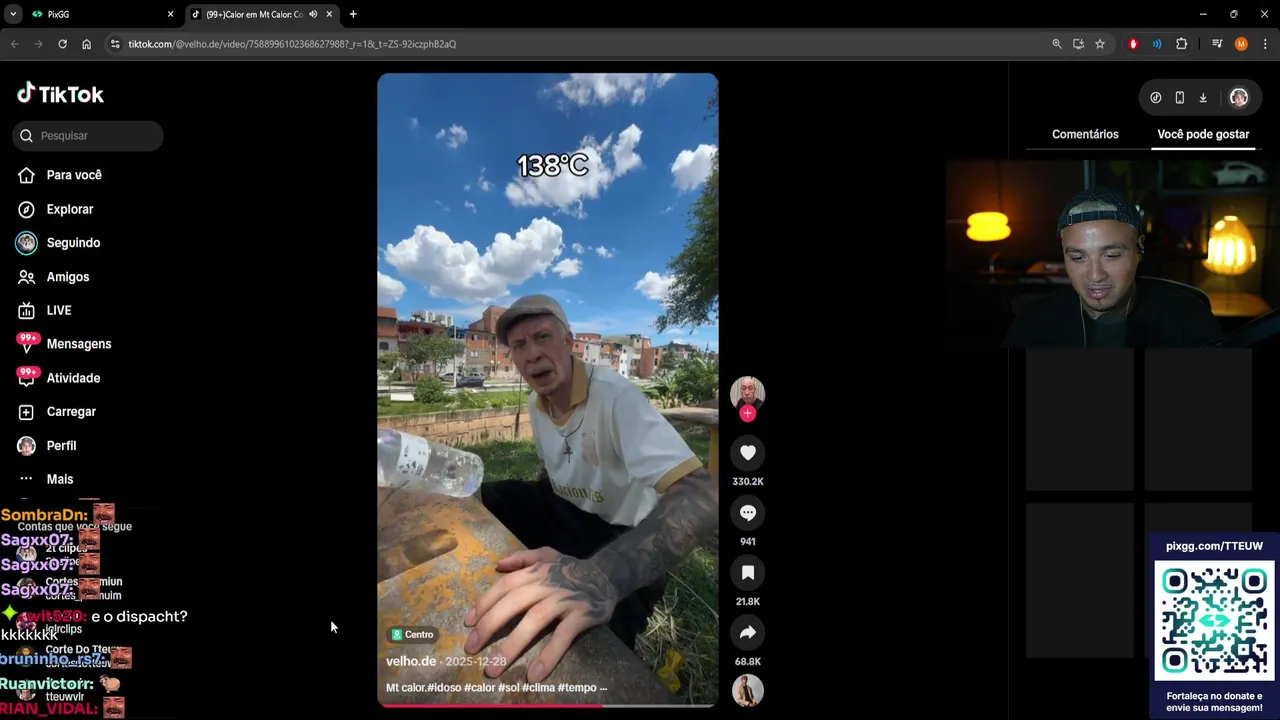Share the video with the arrow icon
1280x720 pixels.
[x=747, y=633]
